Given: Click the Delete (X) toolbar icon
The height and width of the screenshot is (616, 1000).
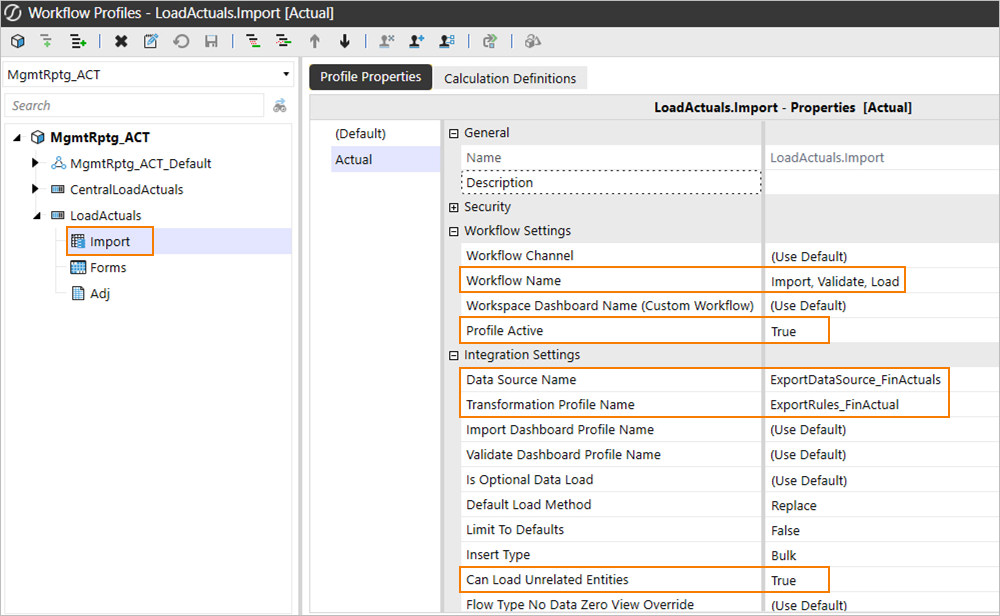Looking at the screenshot, I should (x=120, y=41).
